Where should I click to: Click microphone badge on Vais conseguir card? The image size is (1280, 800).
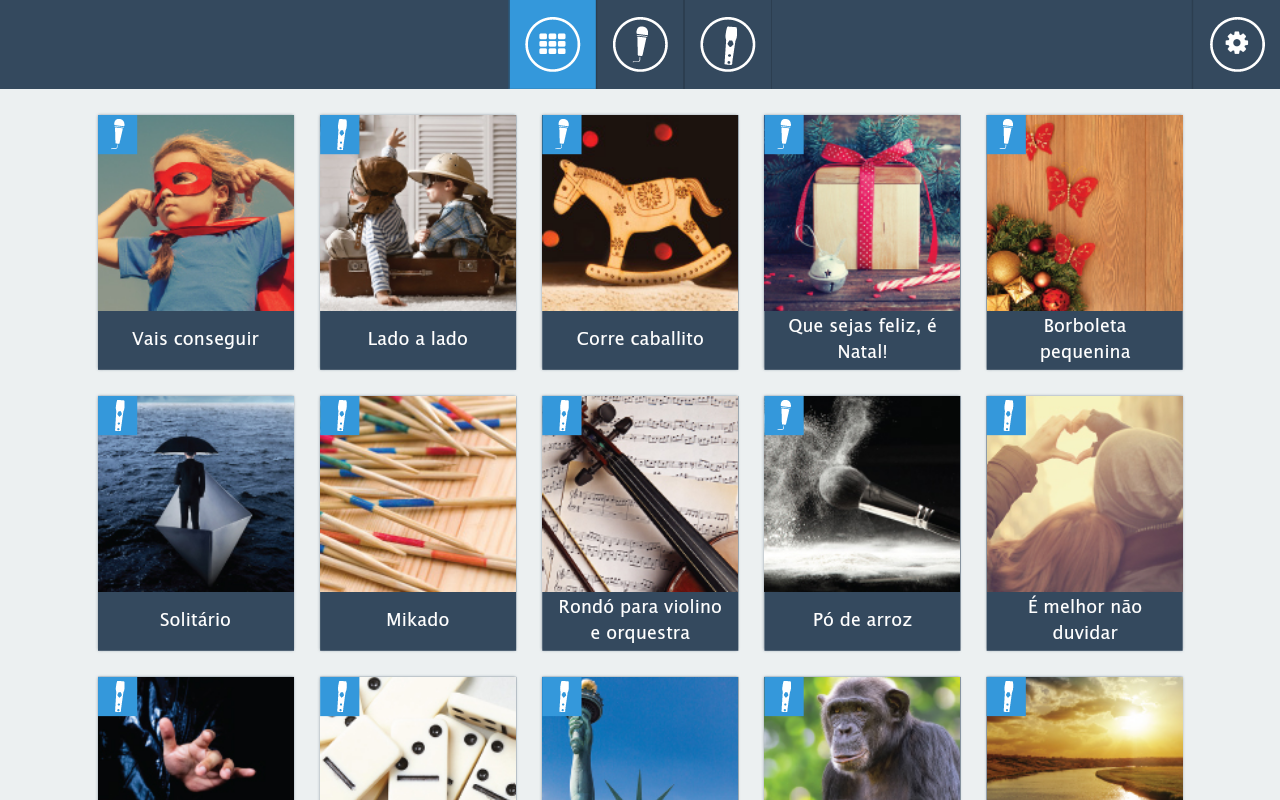(x=118, y=134)
